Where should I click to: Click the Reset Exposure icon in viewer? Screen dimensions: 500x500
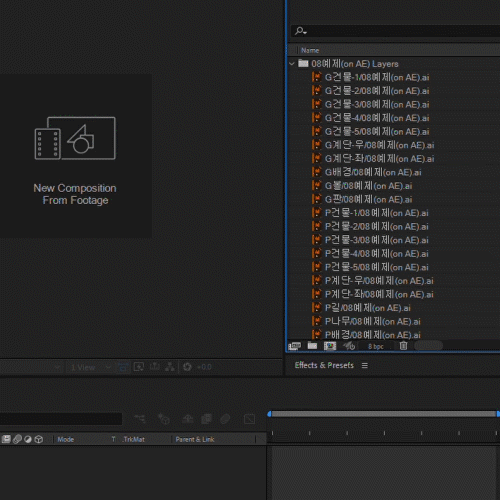click(187, 367)
